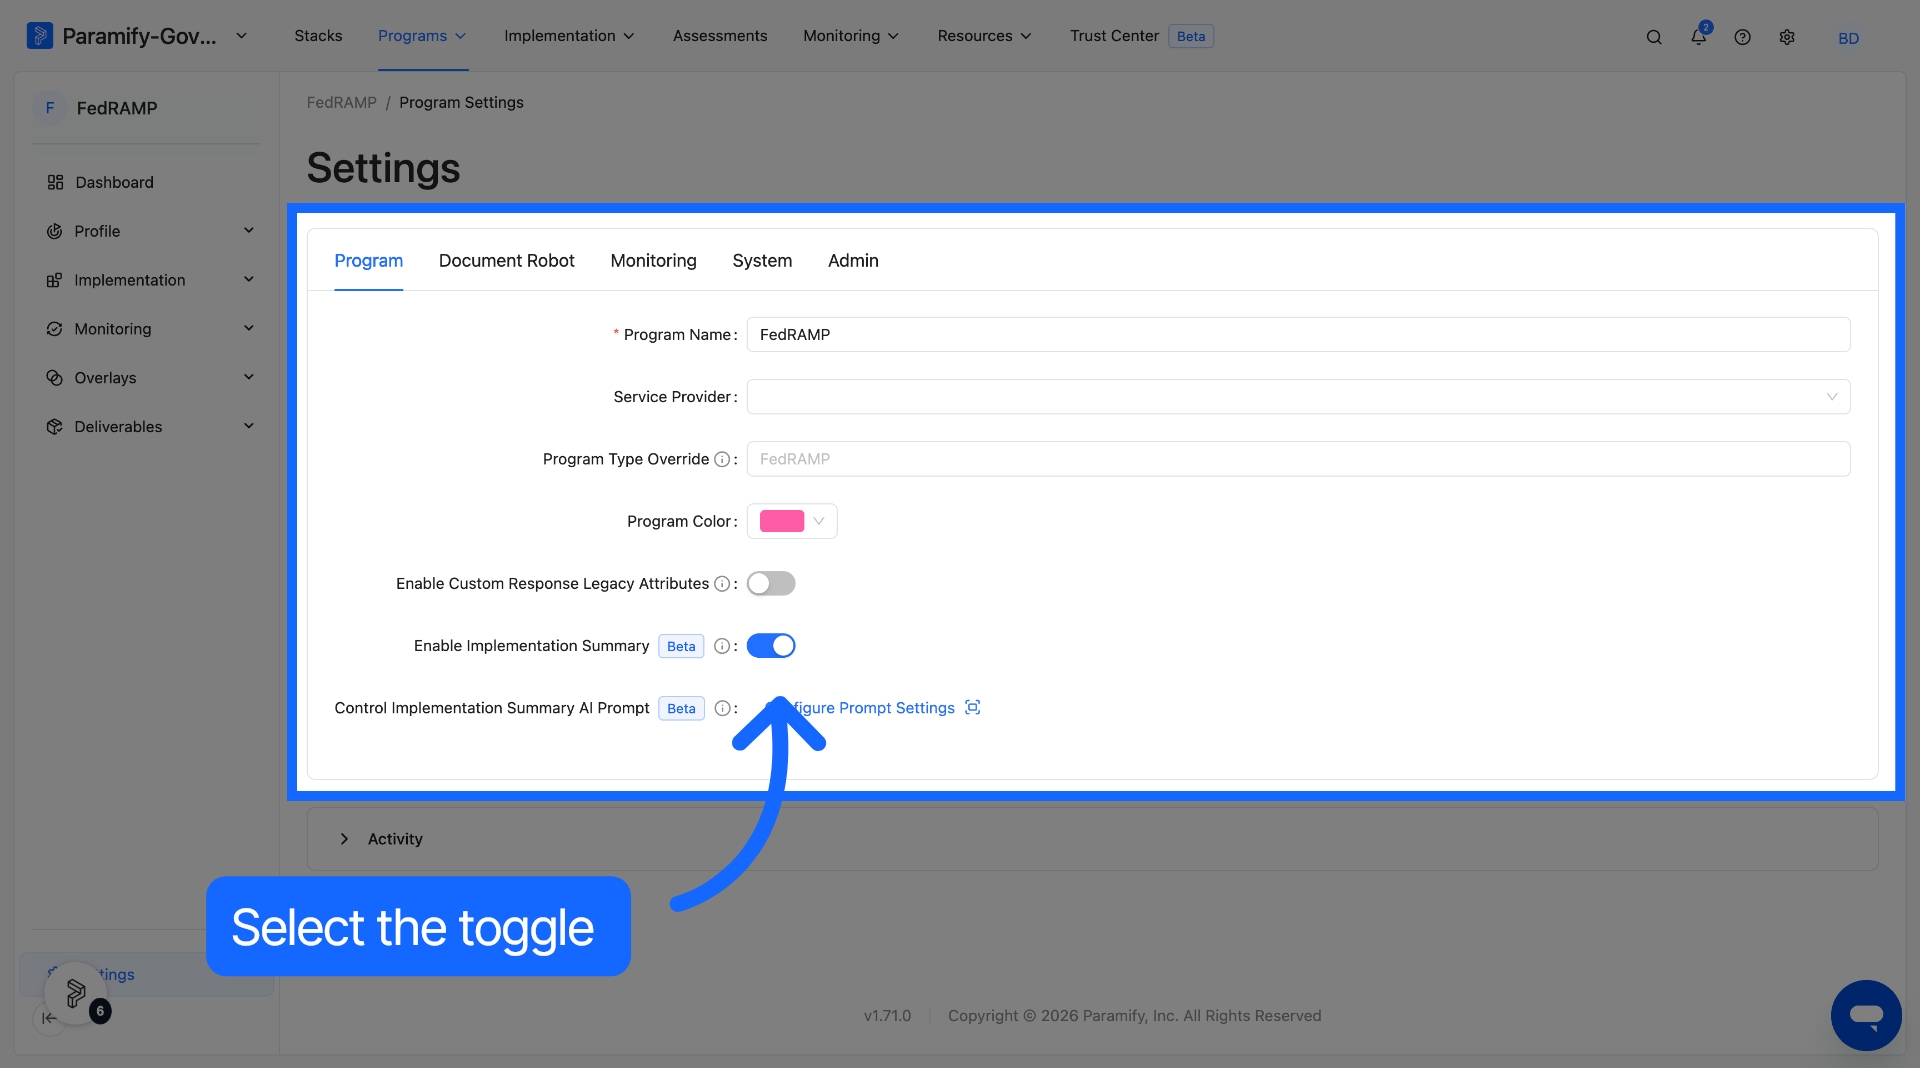The width and height of the screenshot is (1920, 1068).
Task: Click the Program Type Override field
Action: [1298, 459]
